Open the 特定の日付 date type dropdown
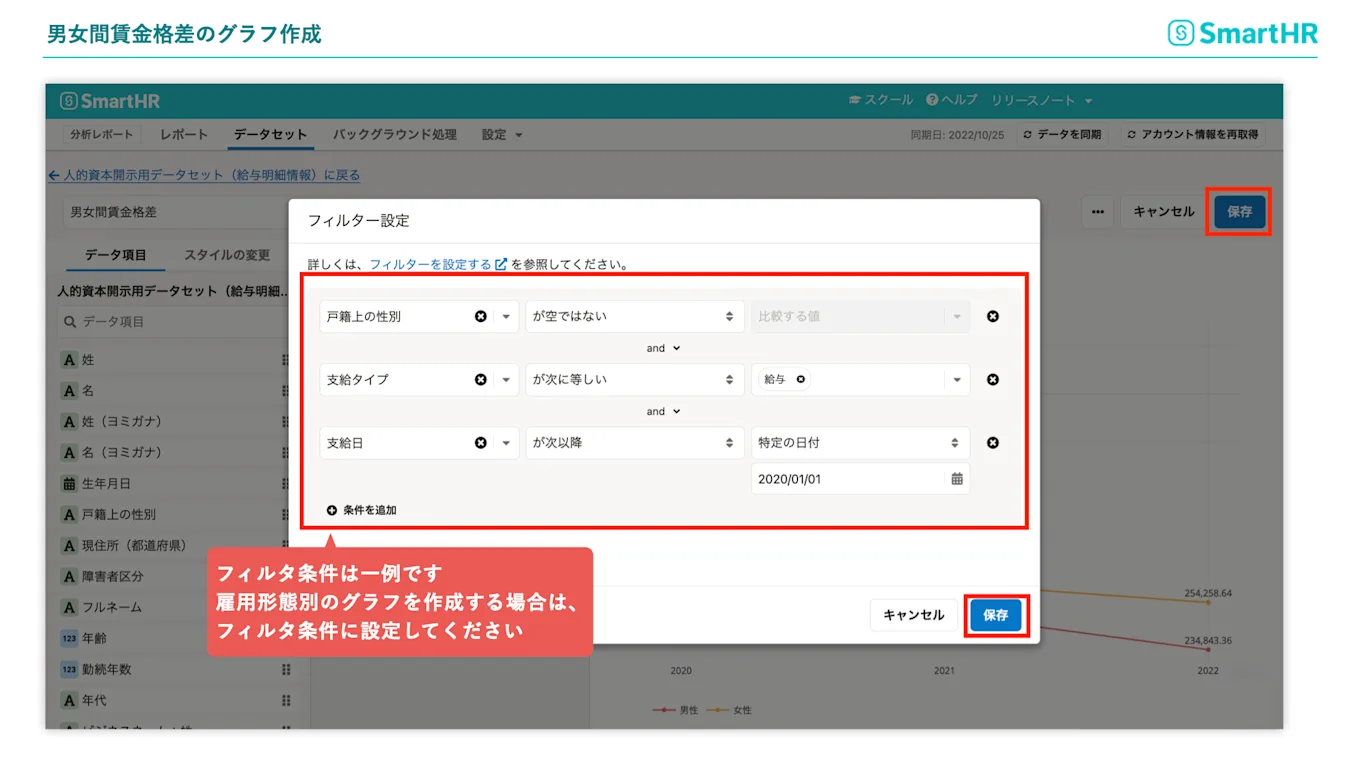Screen dimensions: 1360x765 point(860,442)
